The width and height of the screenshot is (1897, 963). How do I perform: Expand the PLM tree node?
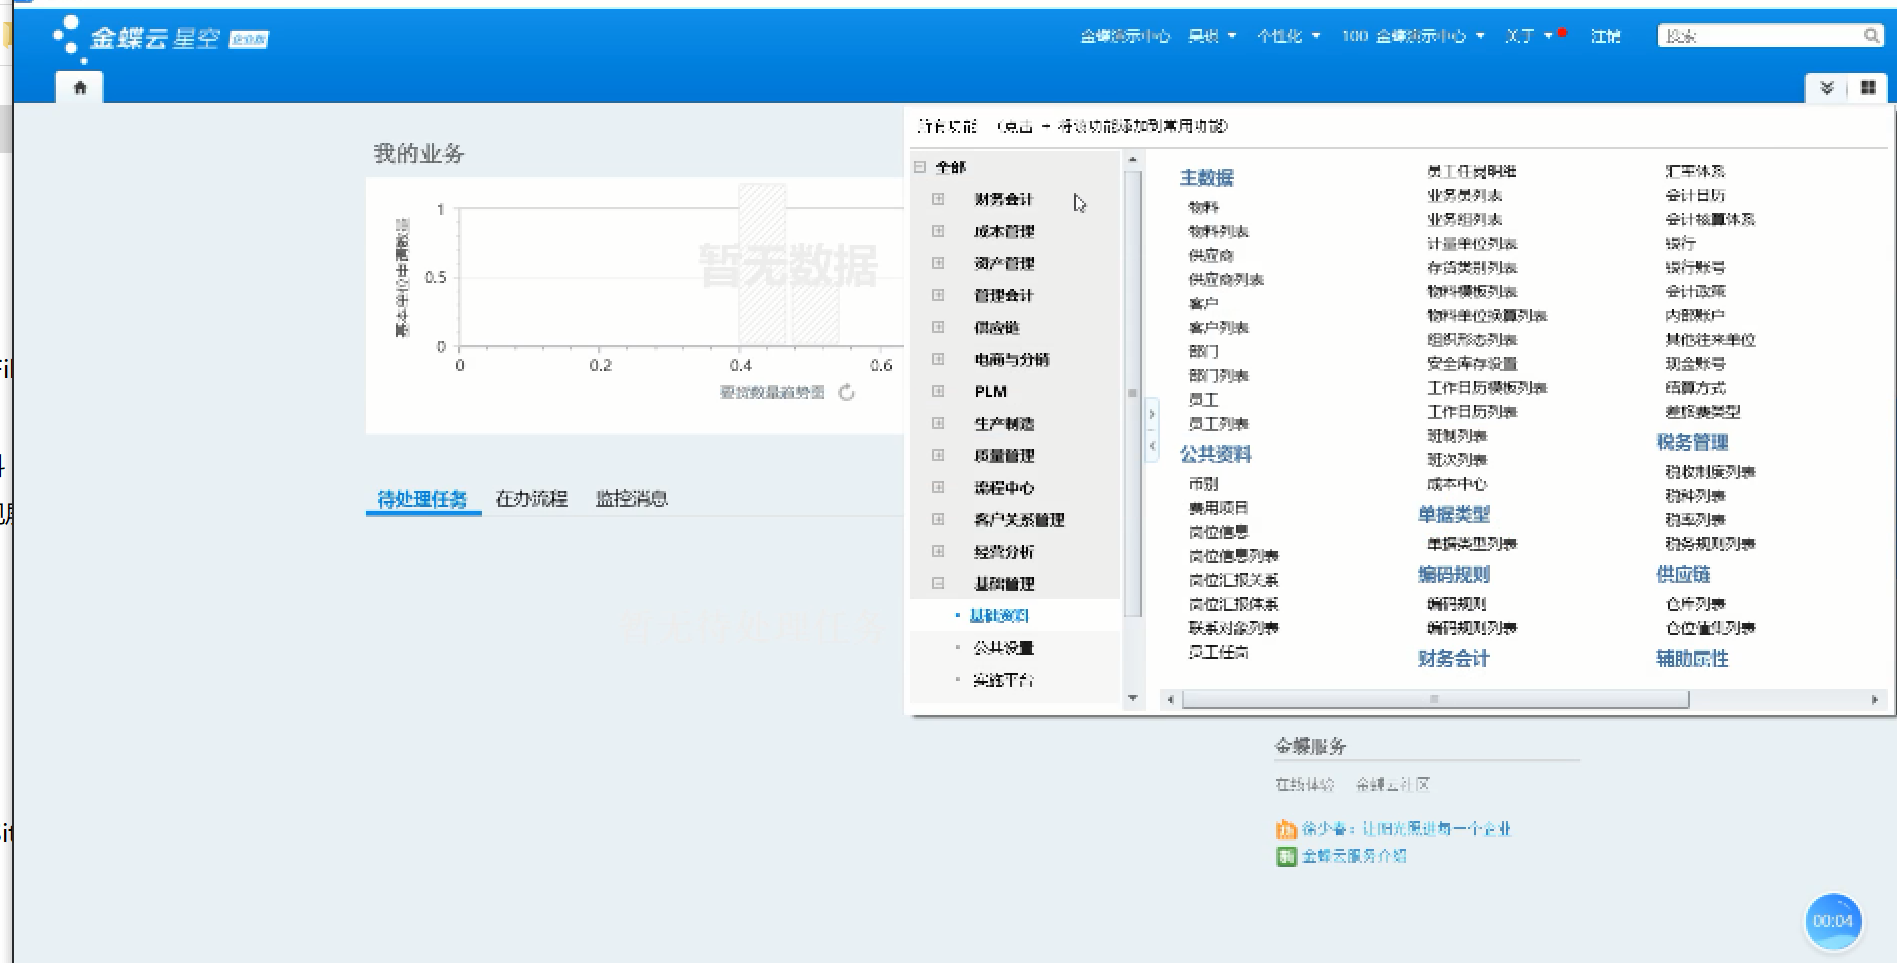click(x=938, y=391)
